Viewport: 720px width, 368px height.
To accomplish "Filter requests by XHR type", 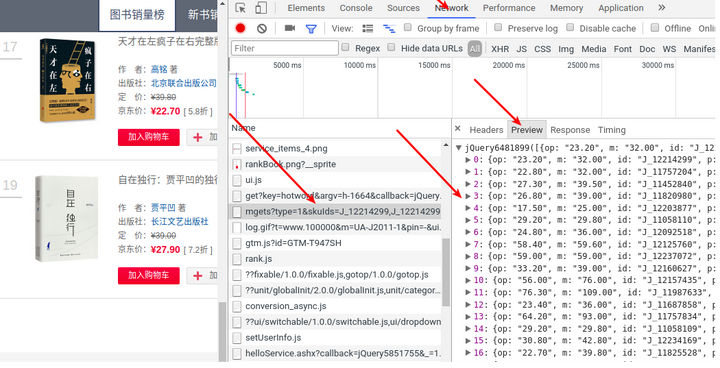I will point(500,49).
